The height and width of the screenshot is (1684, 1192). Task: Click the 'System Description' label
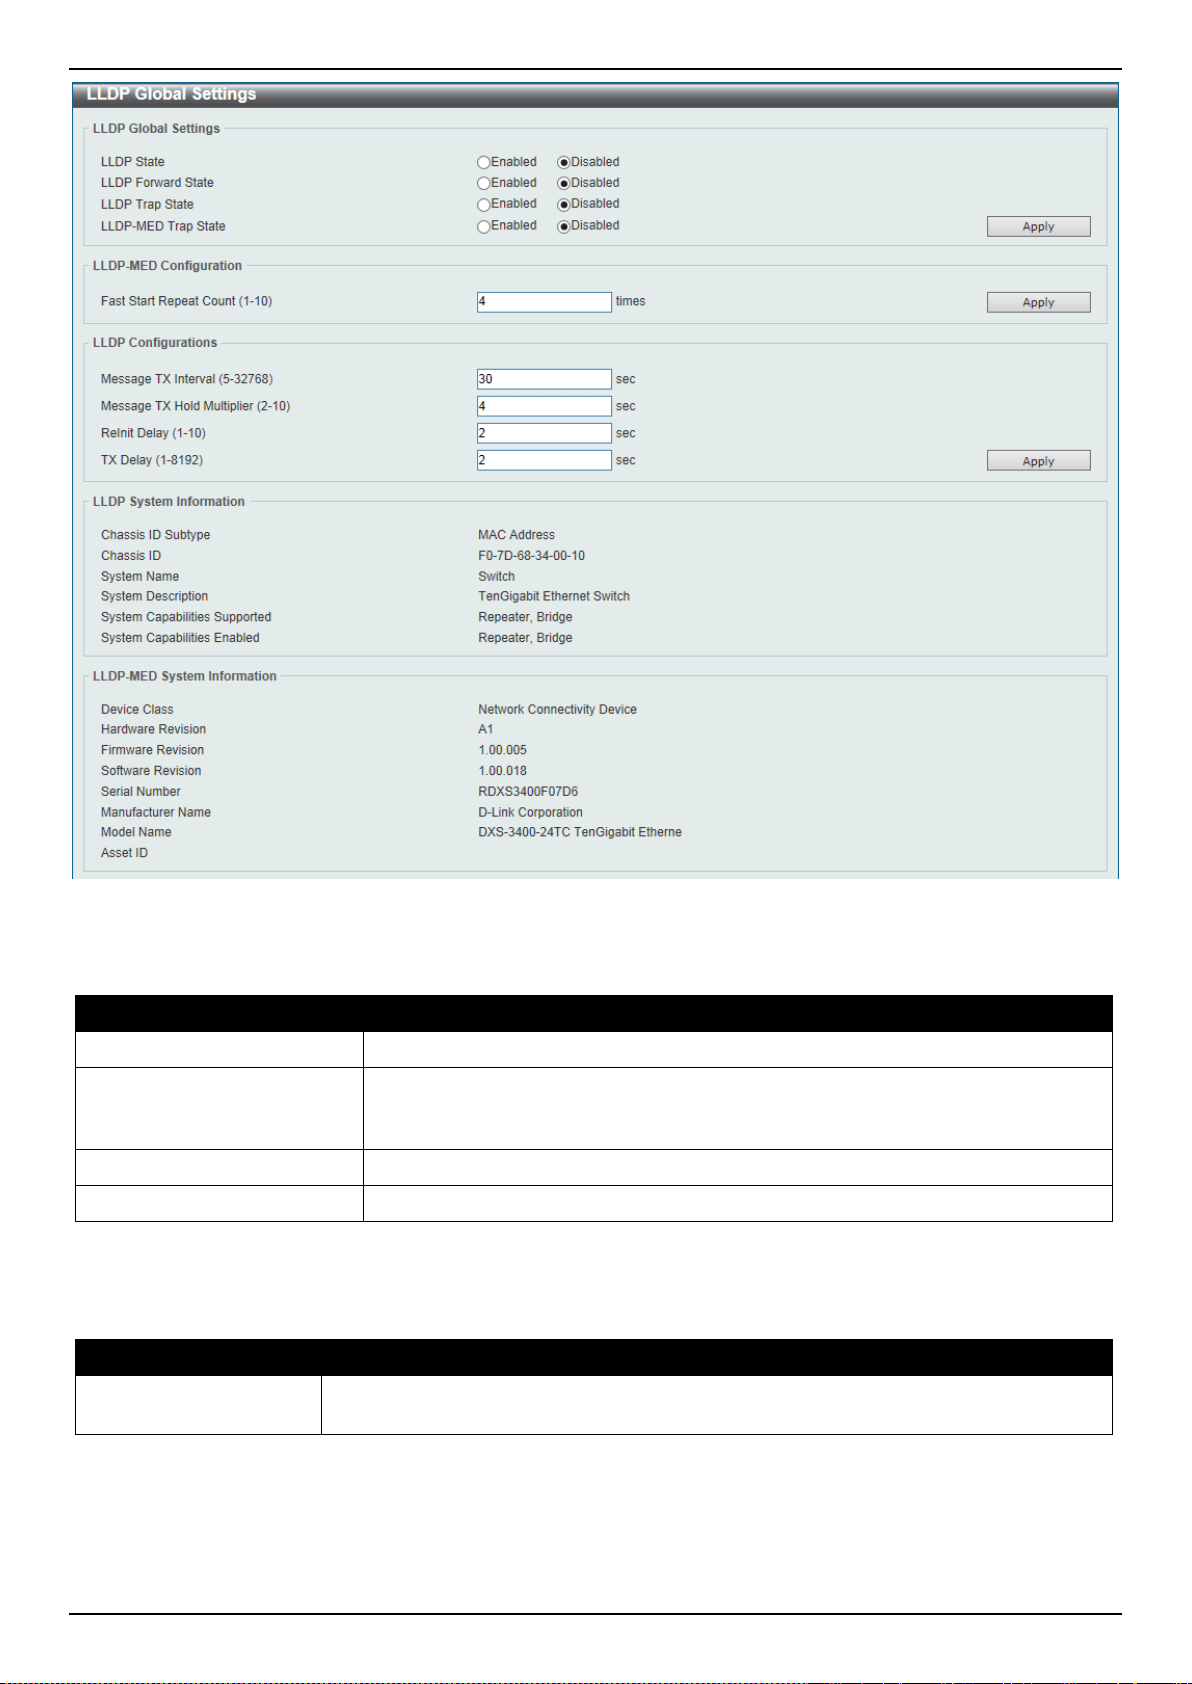click(154, 596)
